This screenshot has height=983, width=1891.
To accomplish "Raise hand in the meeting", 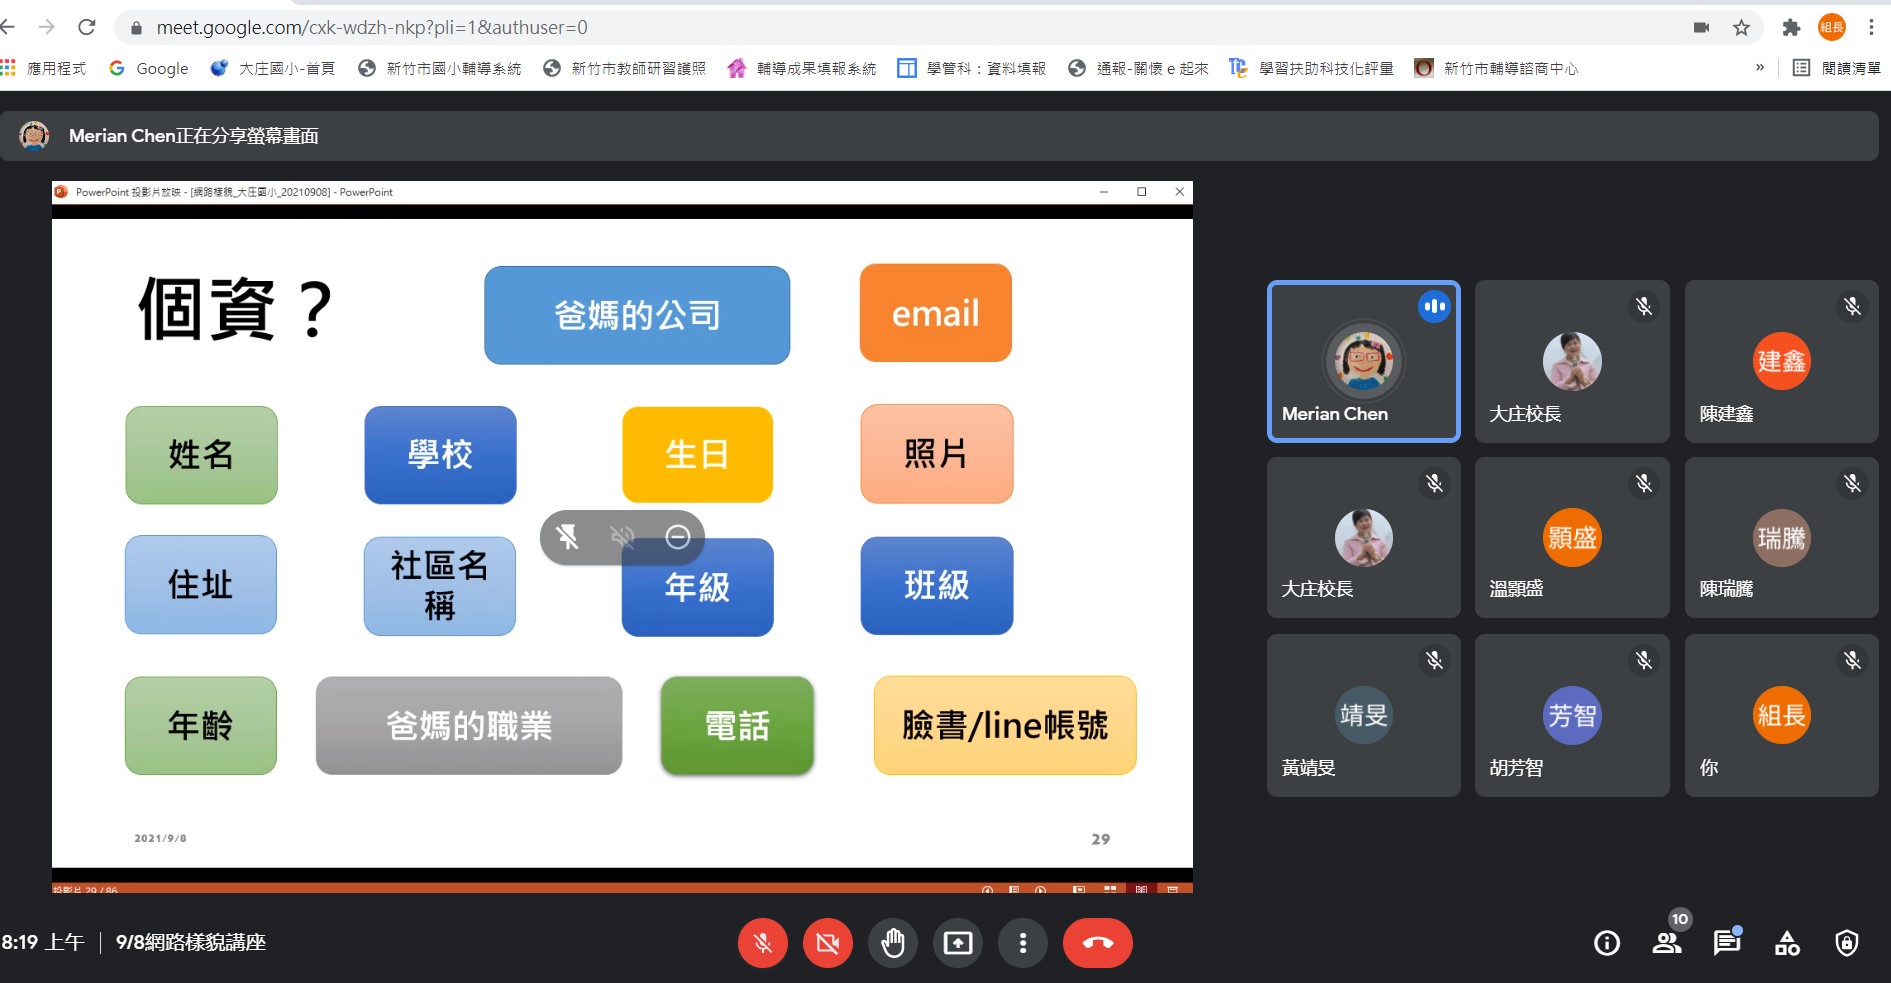I will click(x=892, y=943).
